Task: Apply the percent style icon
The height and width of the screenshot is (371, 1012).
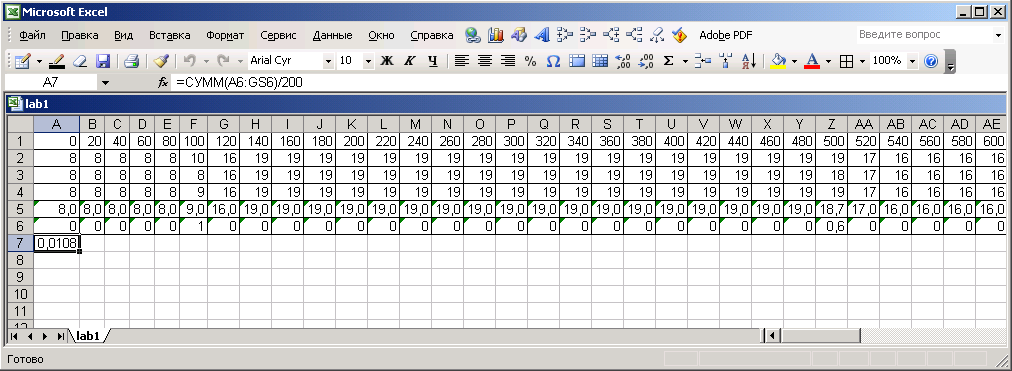Action: [531, 61]
